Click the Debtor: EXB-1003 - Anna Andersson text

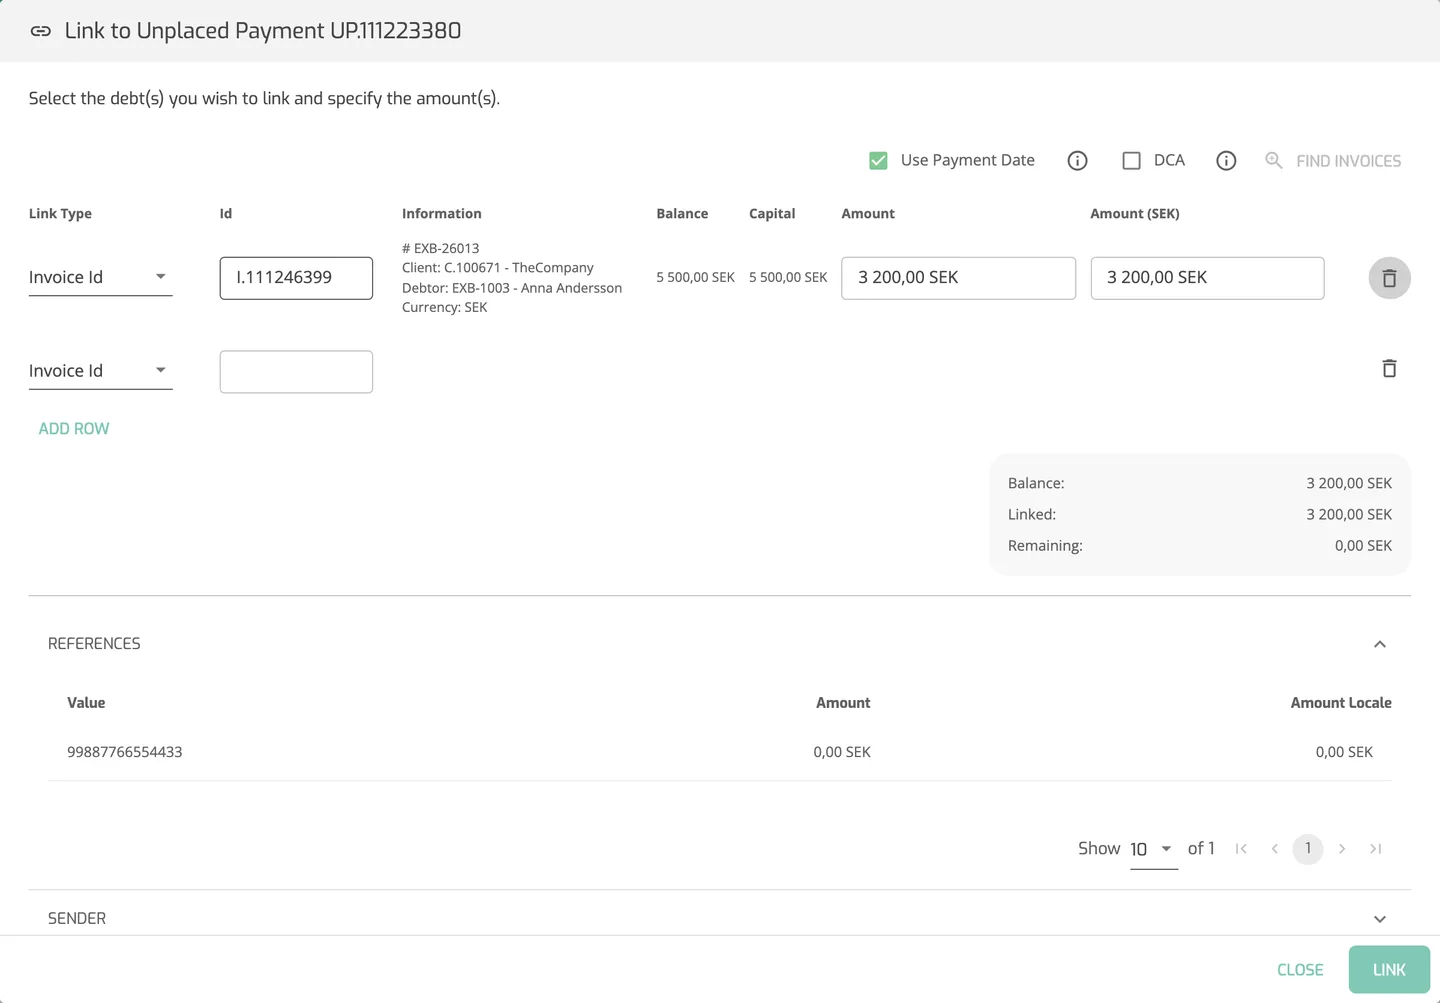[512, 288]
